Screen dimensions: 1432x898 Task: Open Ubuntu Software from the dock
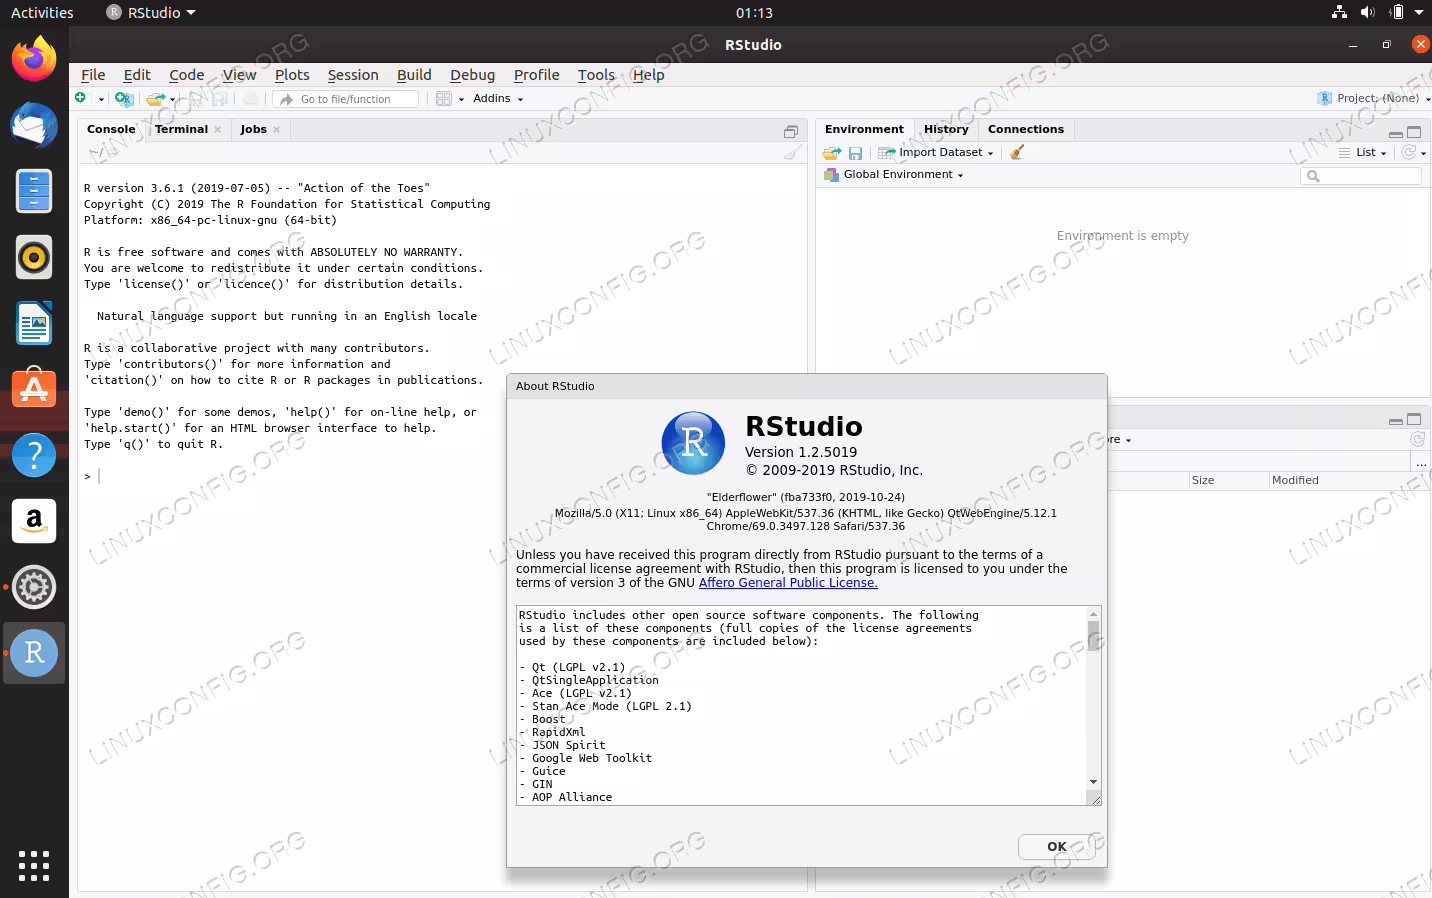[34, 389]
